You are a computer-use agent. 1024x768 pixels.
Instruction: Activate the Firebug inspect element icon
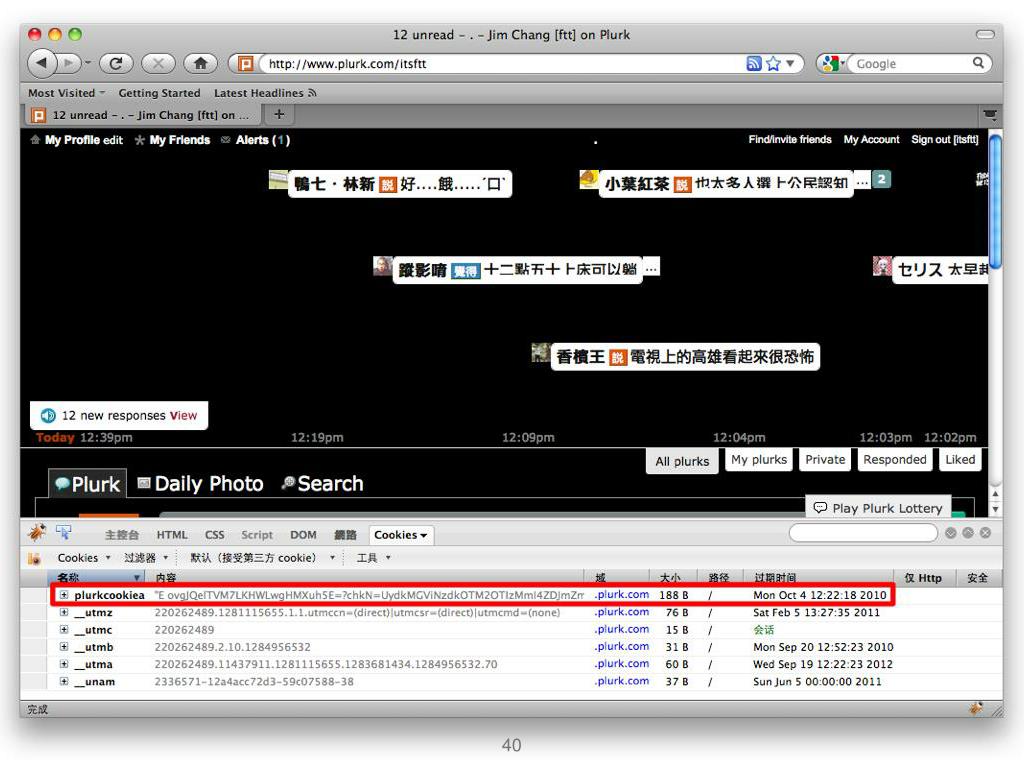[63, 533]
